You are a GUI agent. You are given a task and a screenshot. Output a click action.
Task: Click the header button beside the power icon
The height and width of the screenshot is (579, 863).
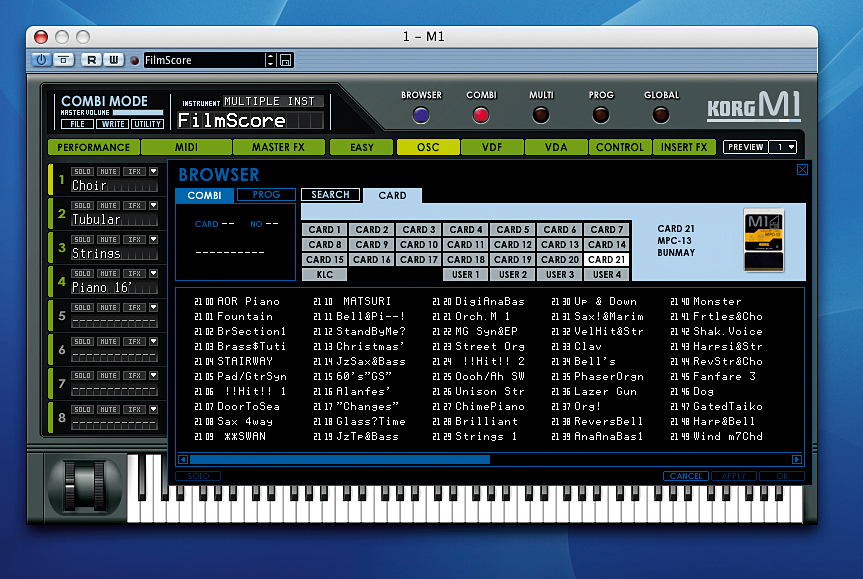(64, 60)
